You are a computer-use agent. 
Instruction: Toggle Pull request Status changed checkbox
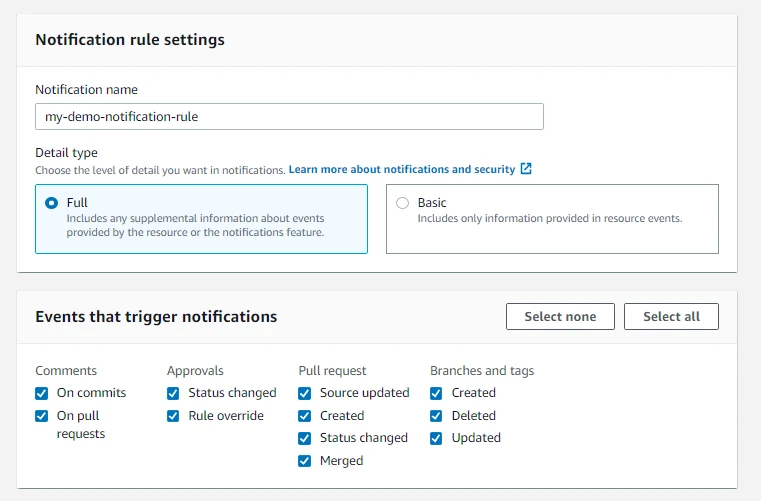click(305, 438)
